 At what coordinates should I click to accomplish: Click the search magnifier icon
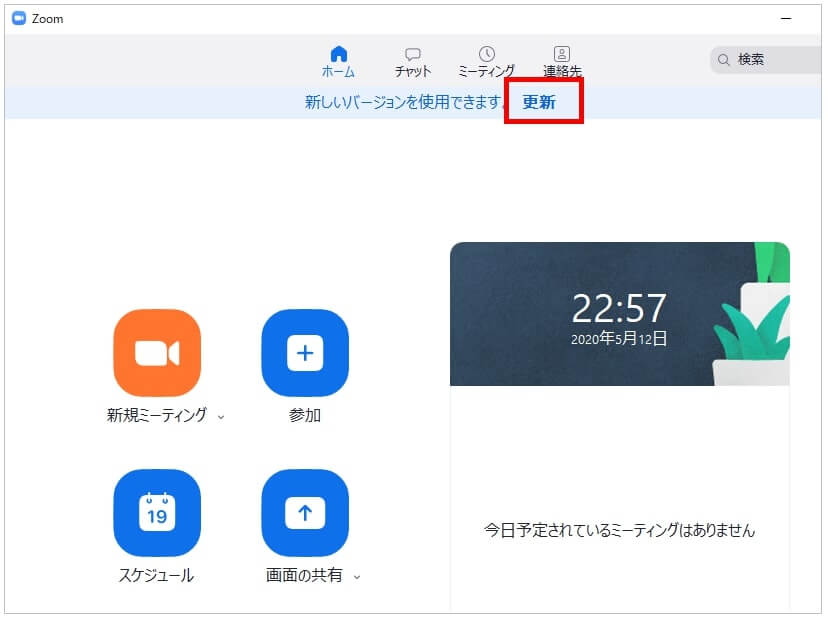coord(723,60)
